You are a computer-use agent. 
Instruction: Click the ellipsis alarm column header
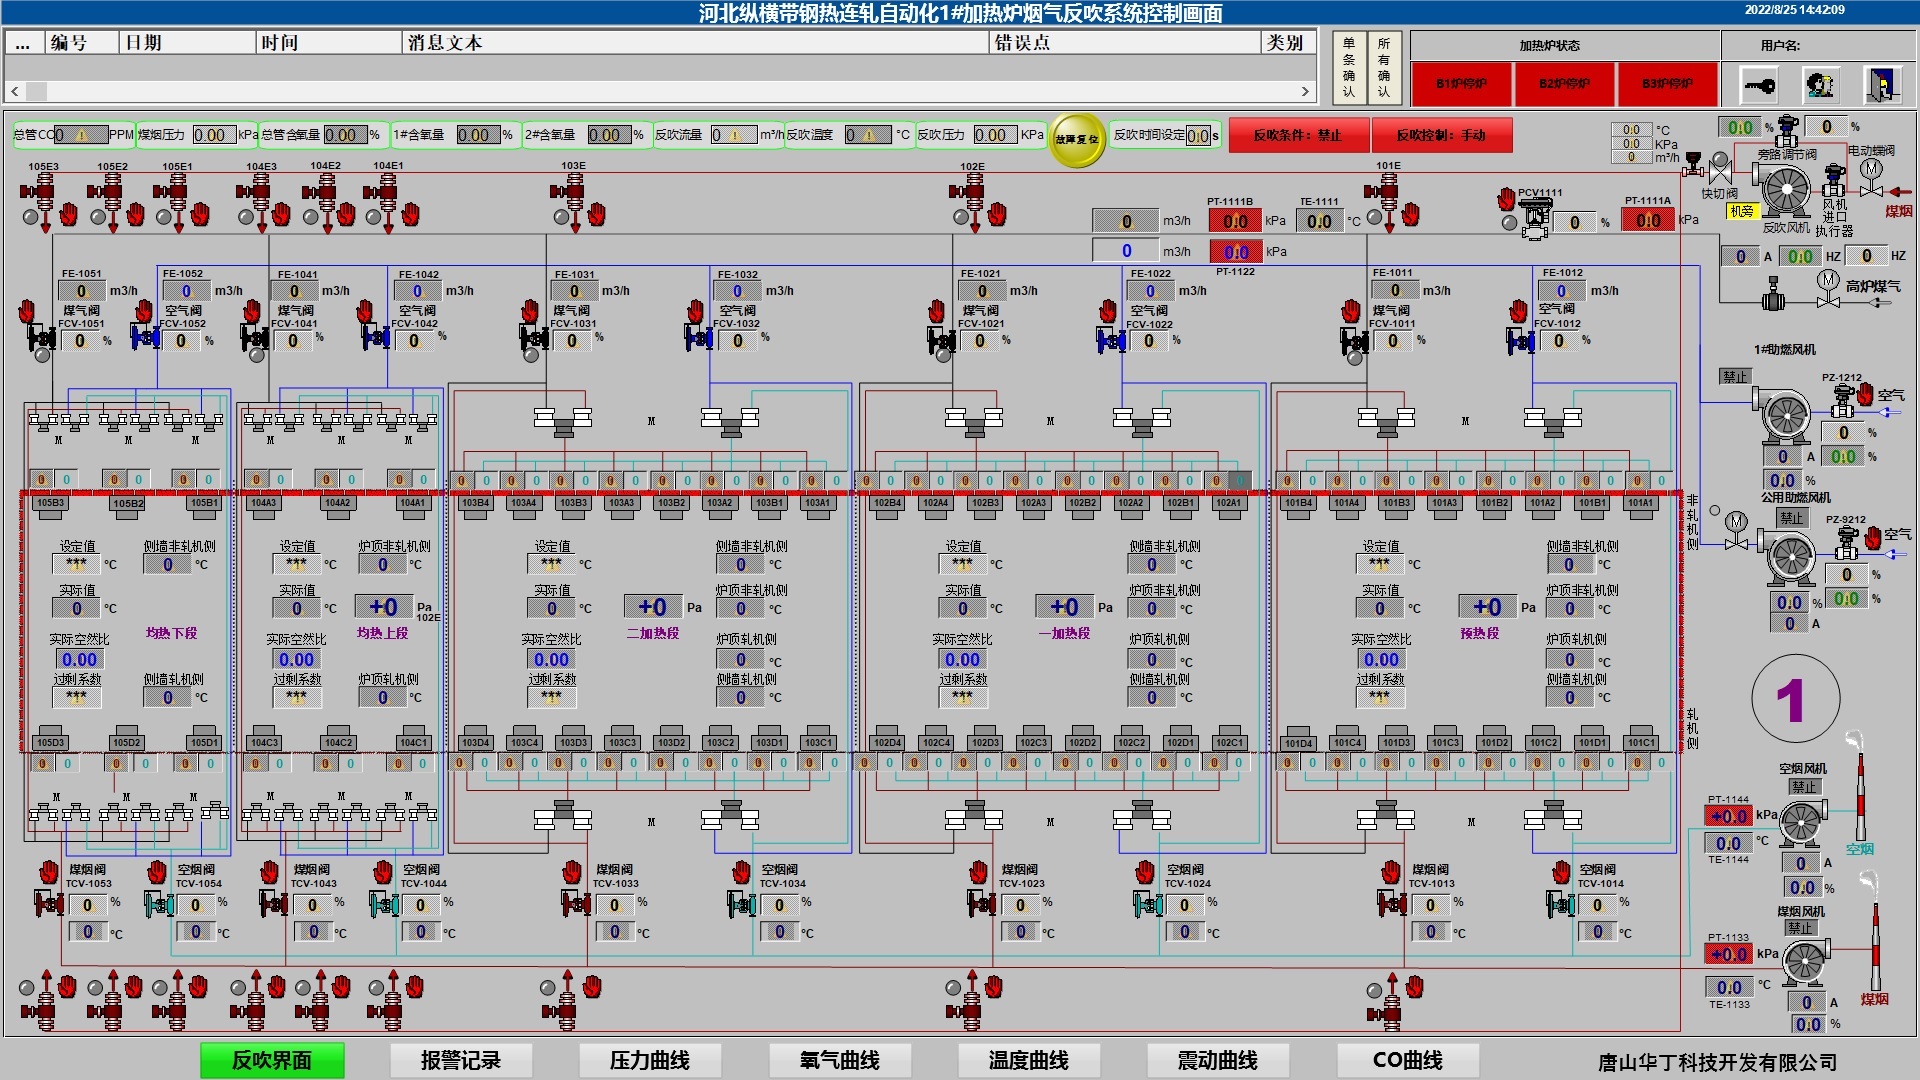23,43
